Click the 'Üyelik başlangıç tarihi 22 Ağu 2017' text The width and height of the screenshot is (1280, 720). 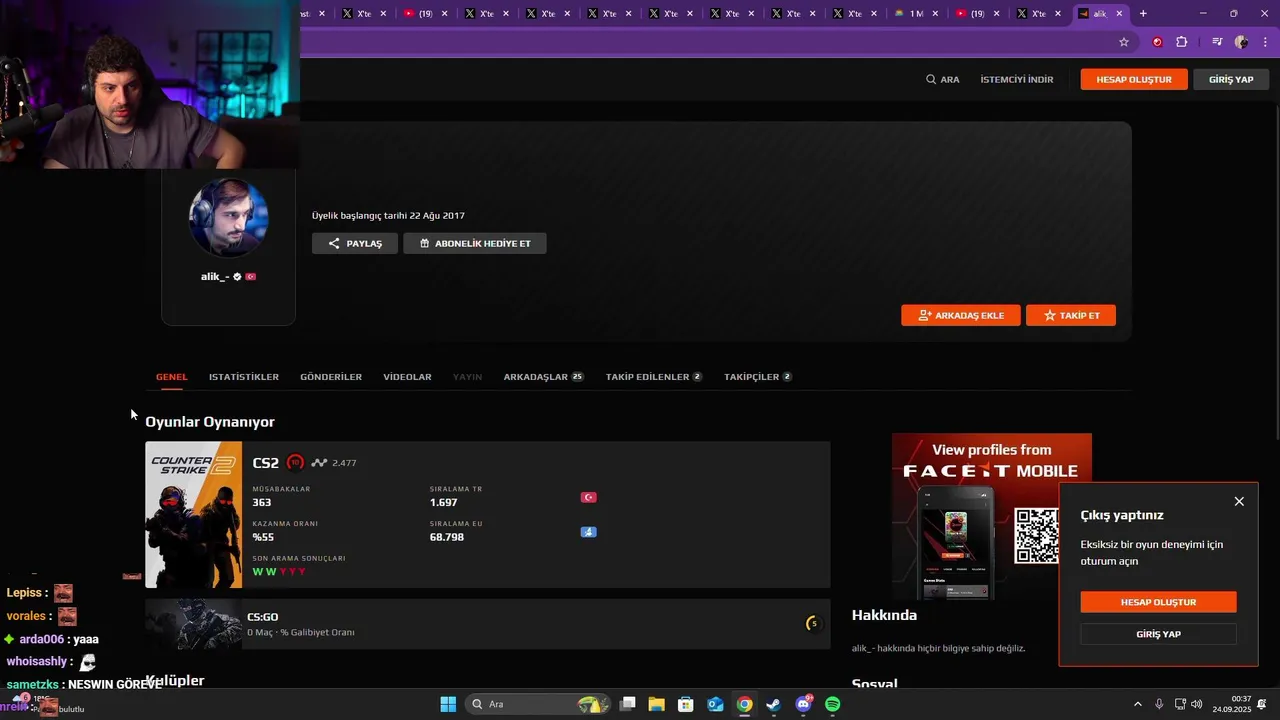pyautogui.click(x=388, y=215)
